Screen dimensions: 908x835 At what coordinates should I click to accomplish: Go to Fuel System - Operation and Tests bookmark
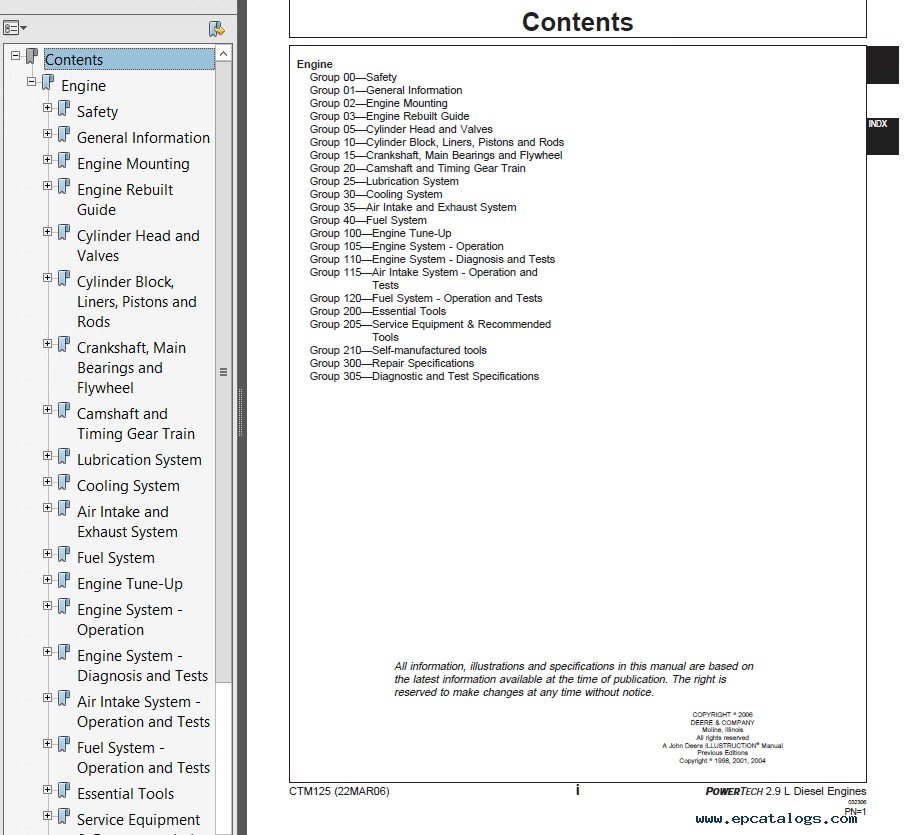144,757
